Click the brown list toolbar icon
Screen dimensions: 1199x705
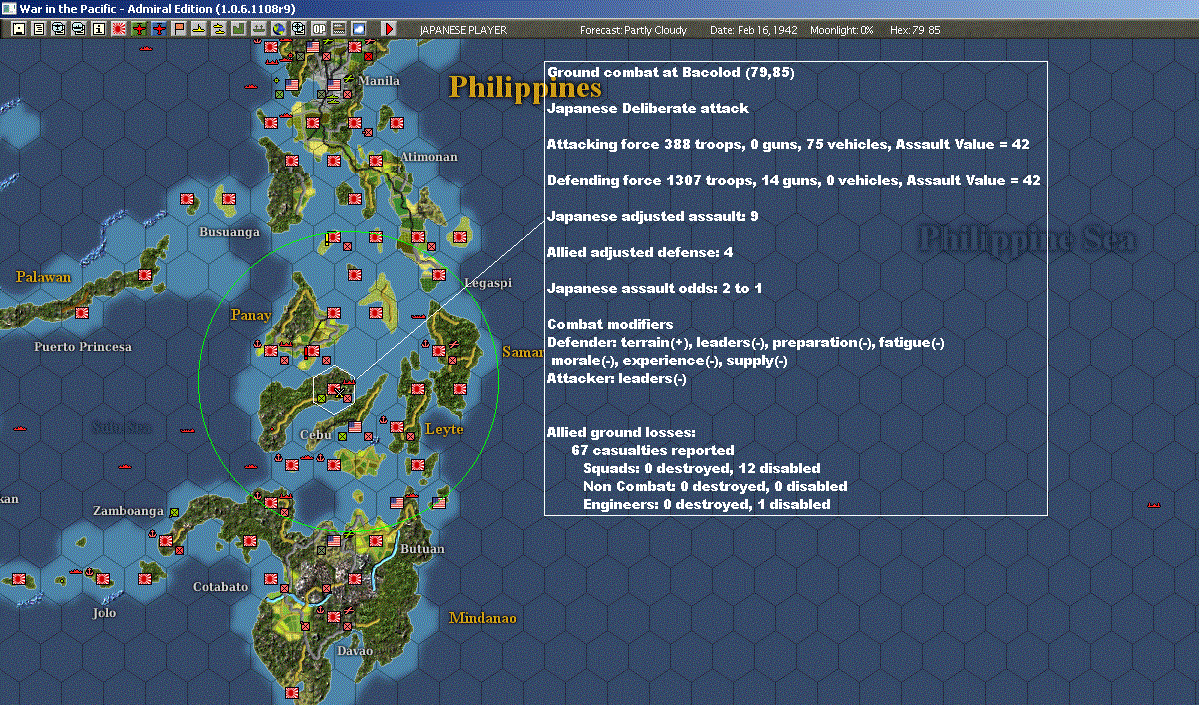[339, 29]
